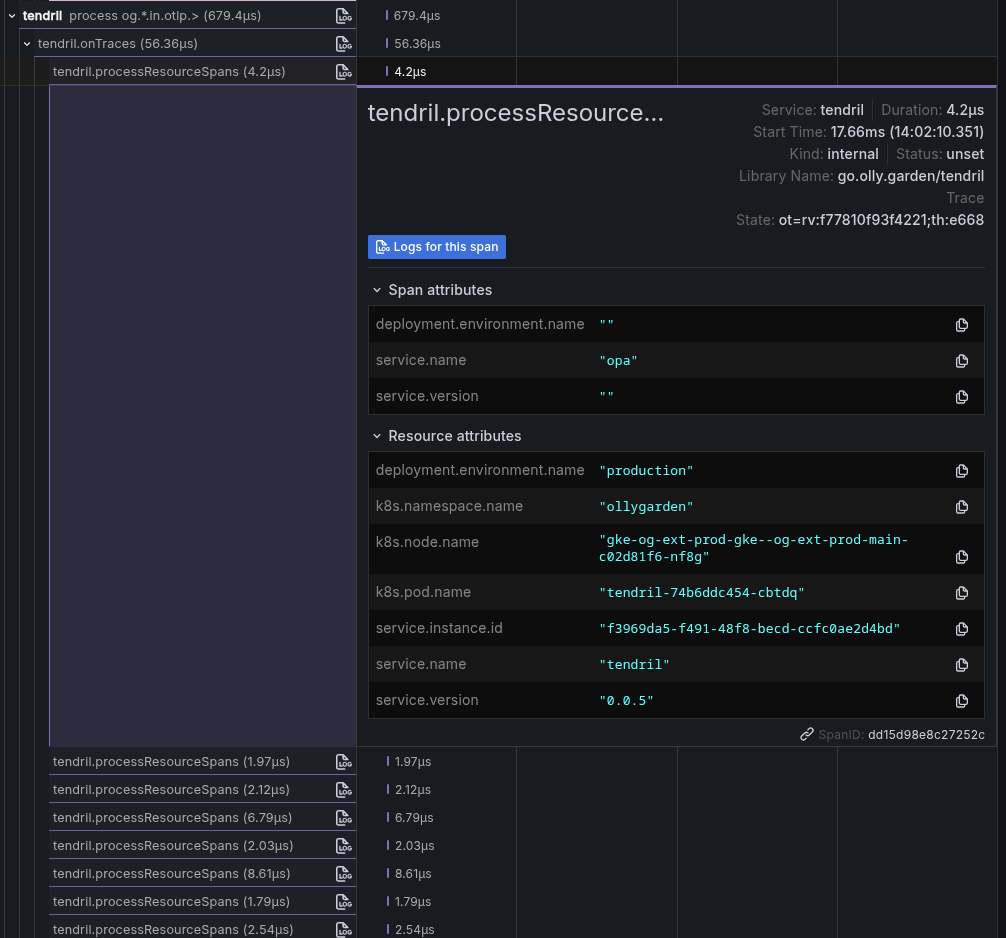This screenshot has height=938, width=1006.
Task: Collapse the tendril.onTraces span children
Action: click(27, 44)
